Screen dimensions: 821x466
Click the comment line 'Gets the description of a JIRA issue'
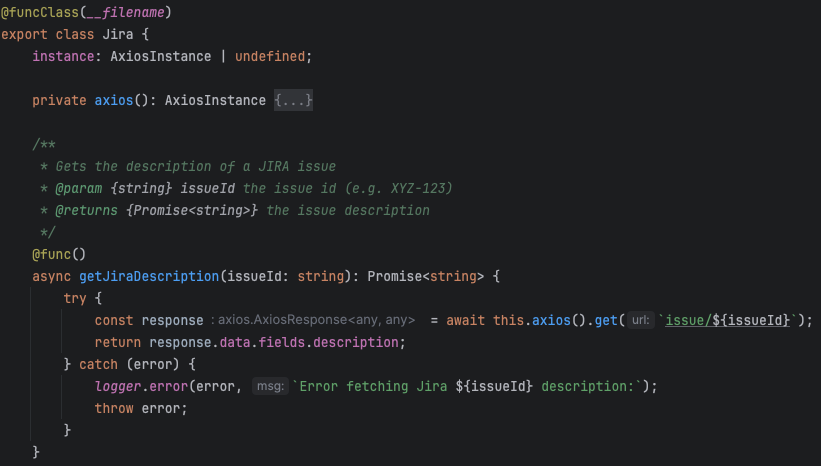(x=196, y=167)
